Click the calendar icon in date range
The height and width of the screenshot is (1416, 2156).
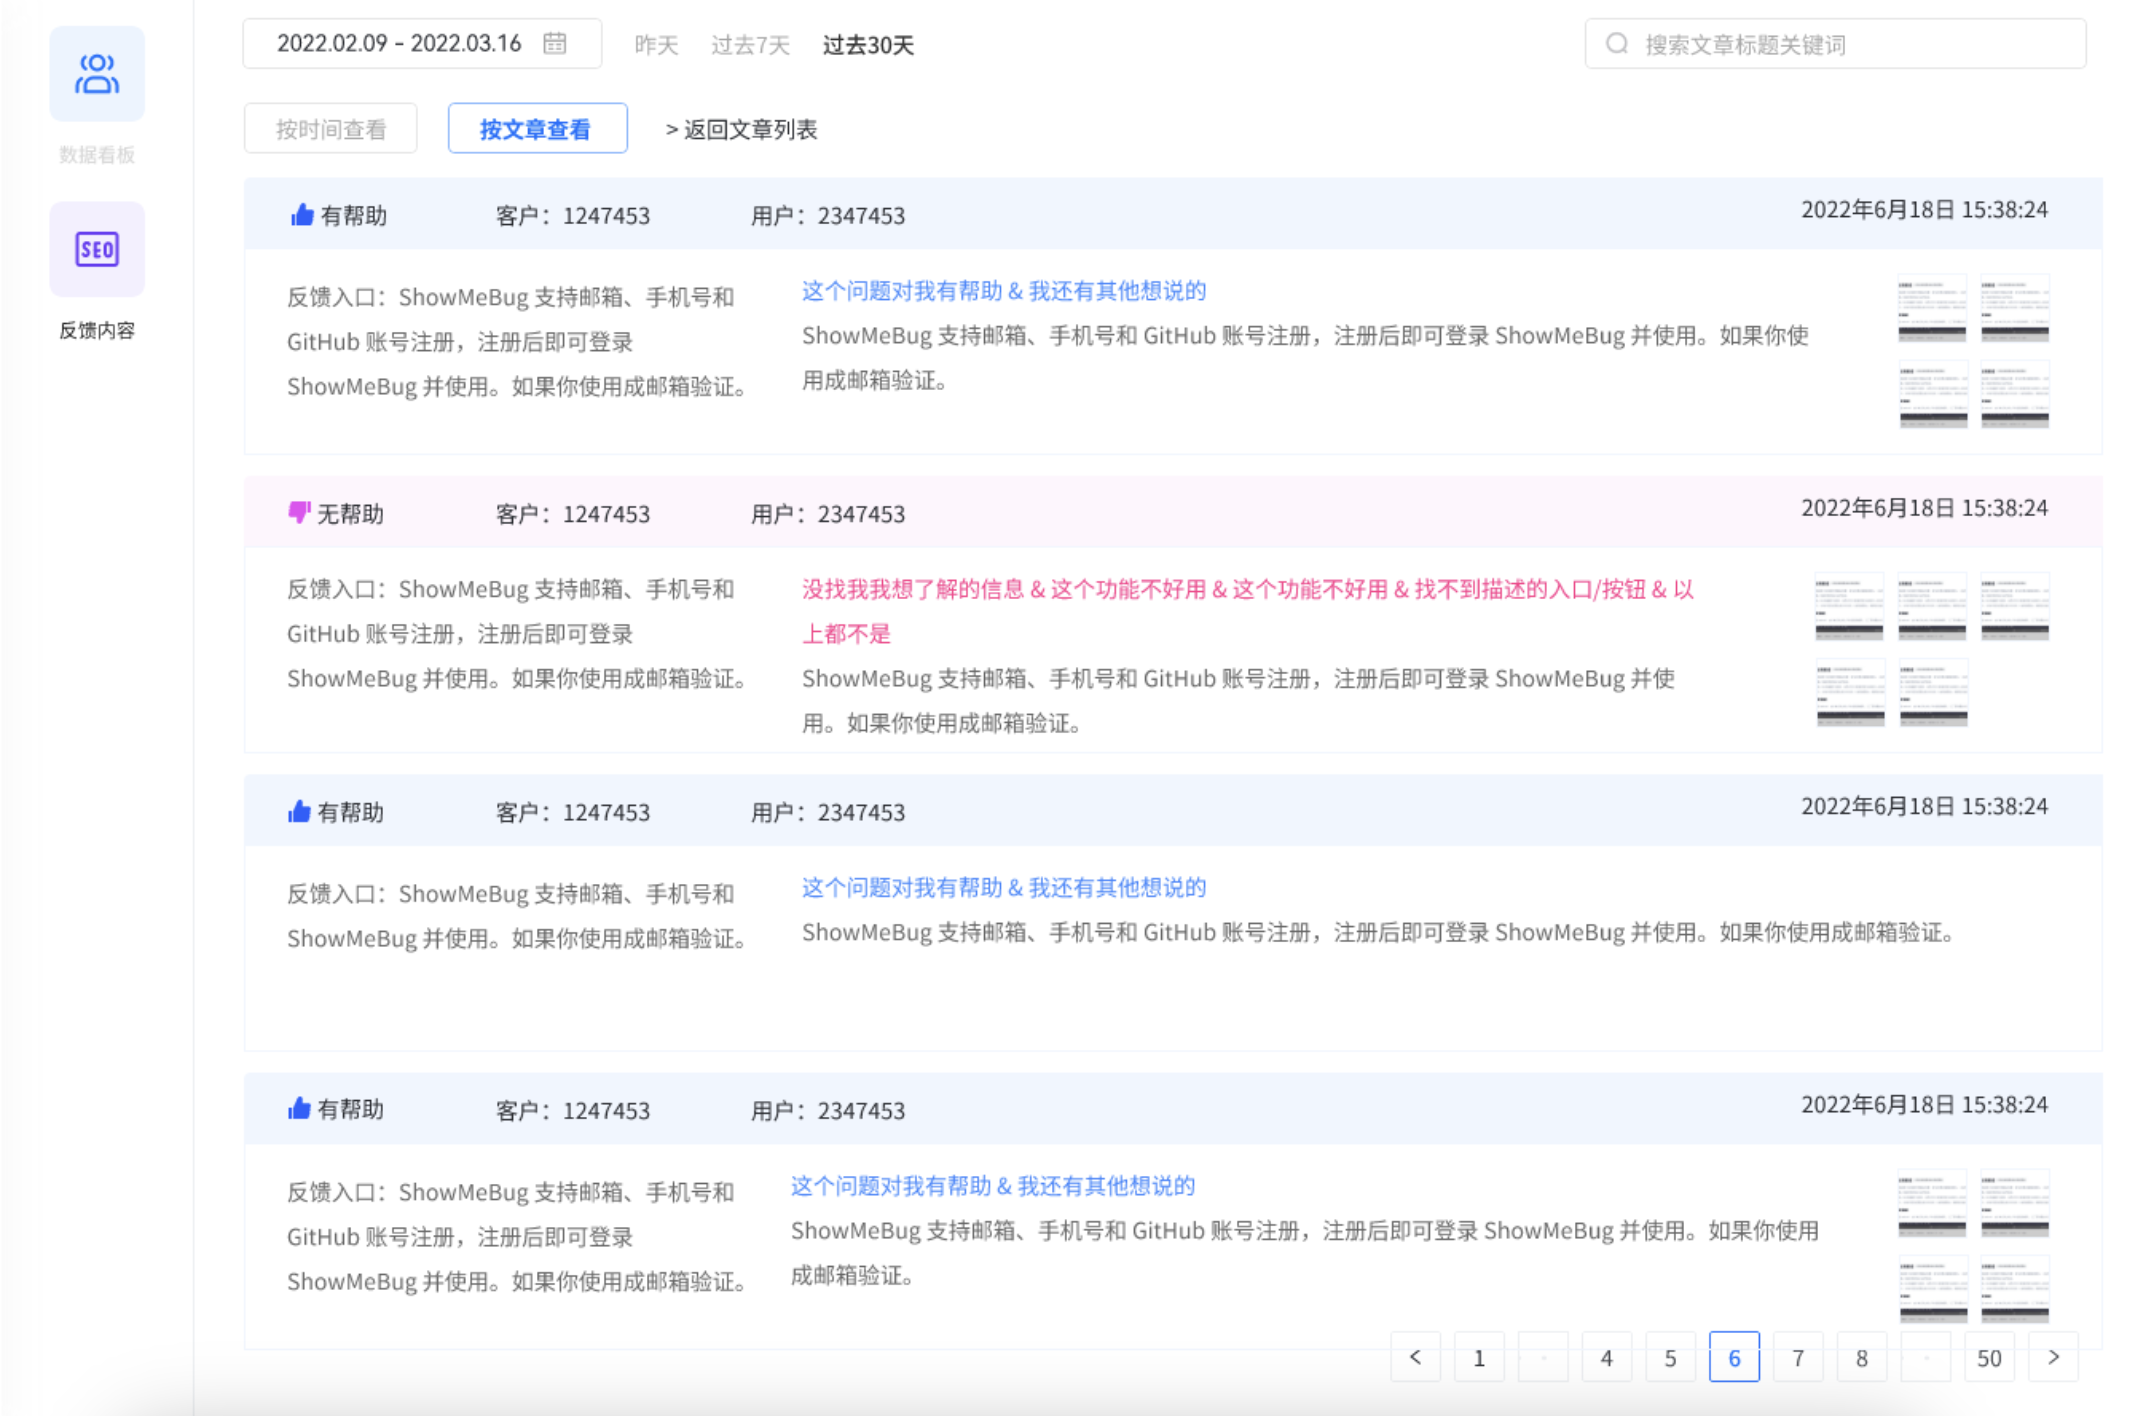pos(555,43)
